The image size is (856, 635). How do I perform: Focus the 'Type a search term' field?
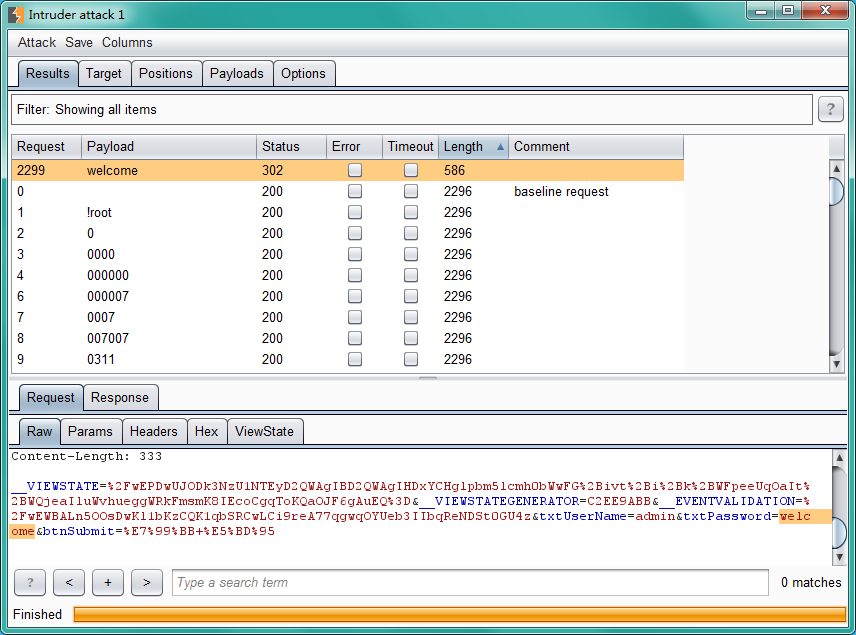[470, 583]
